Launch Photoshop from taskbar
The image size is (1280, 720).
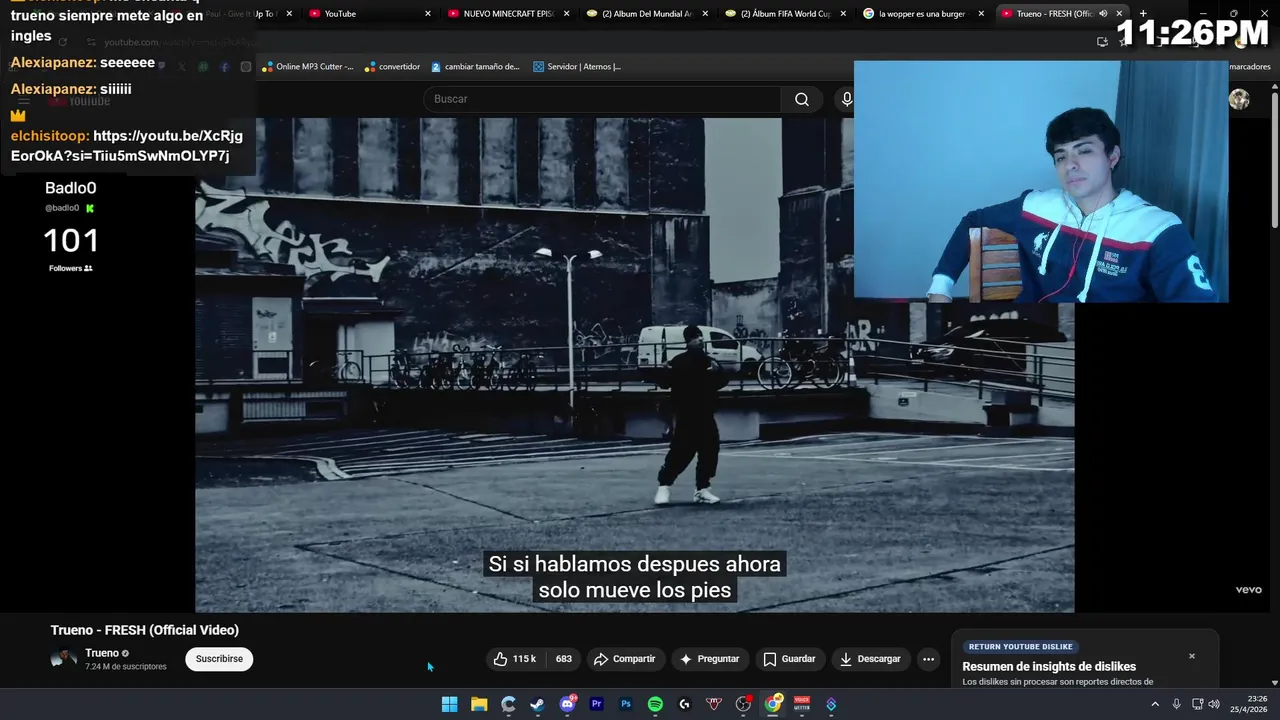(626, 704)
